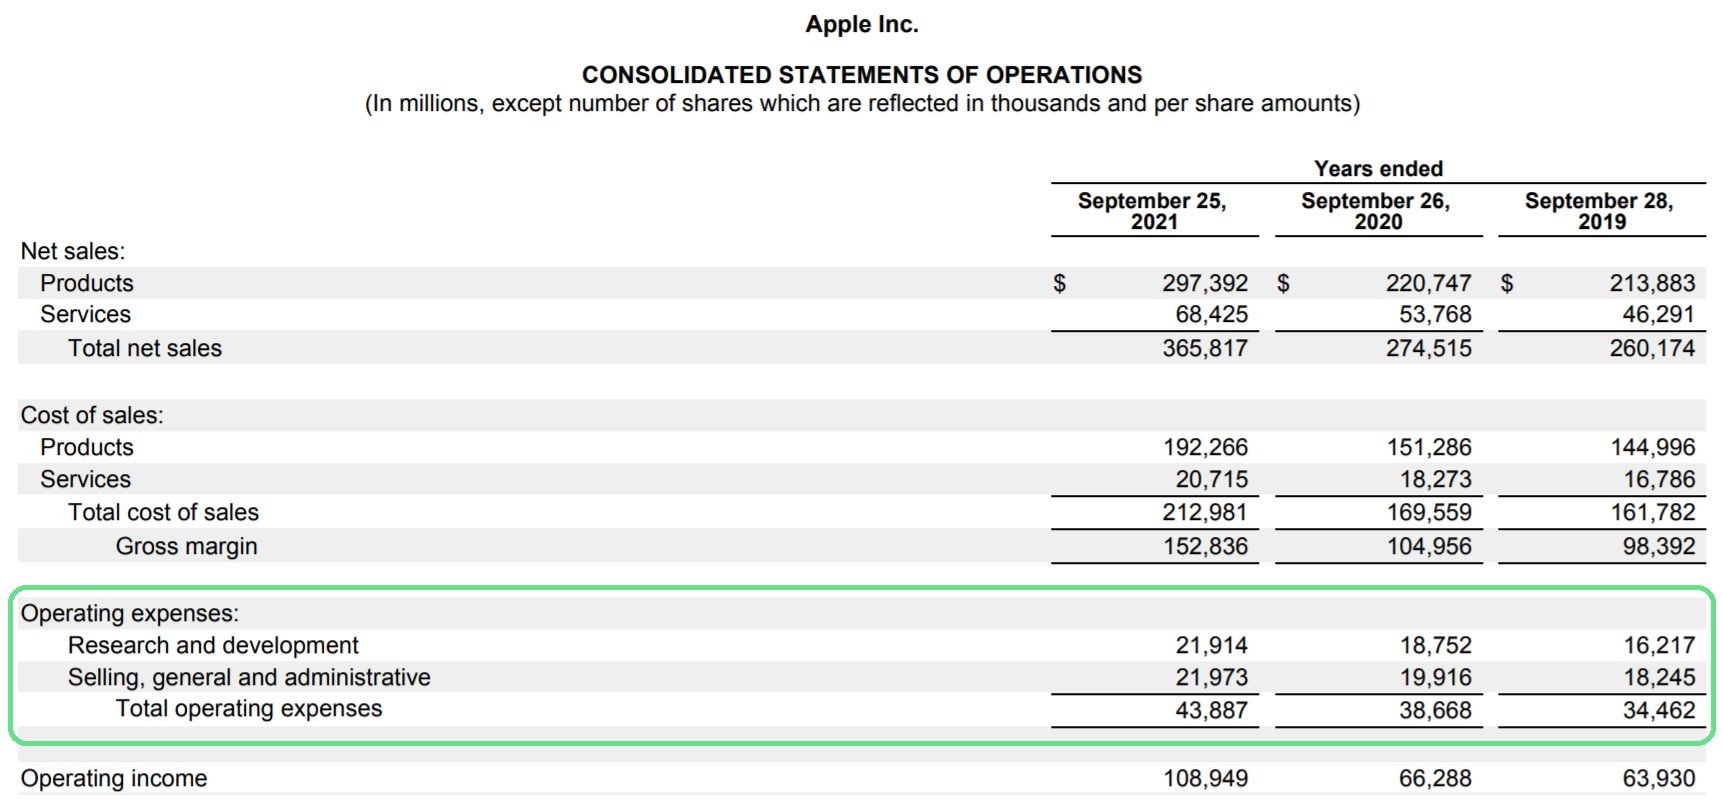The image size is (1723, 808).
Task: Click the 2021 total net sales value 365,817
Action: pos(1205,348)
